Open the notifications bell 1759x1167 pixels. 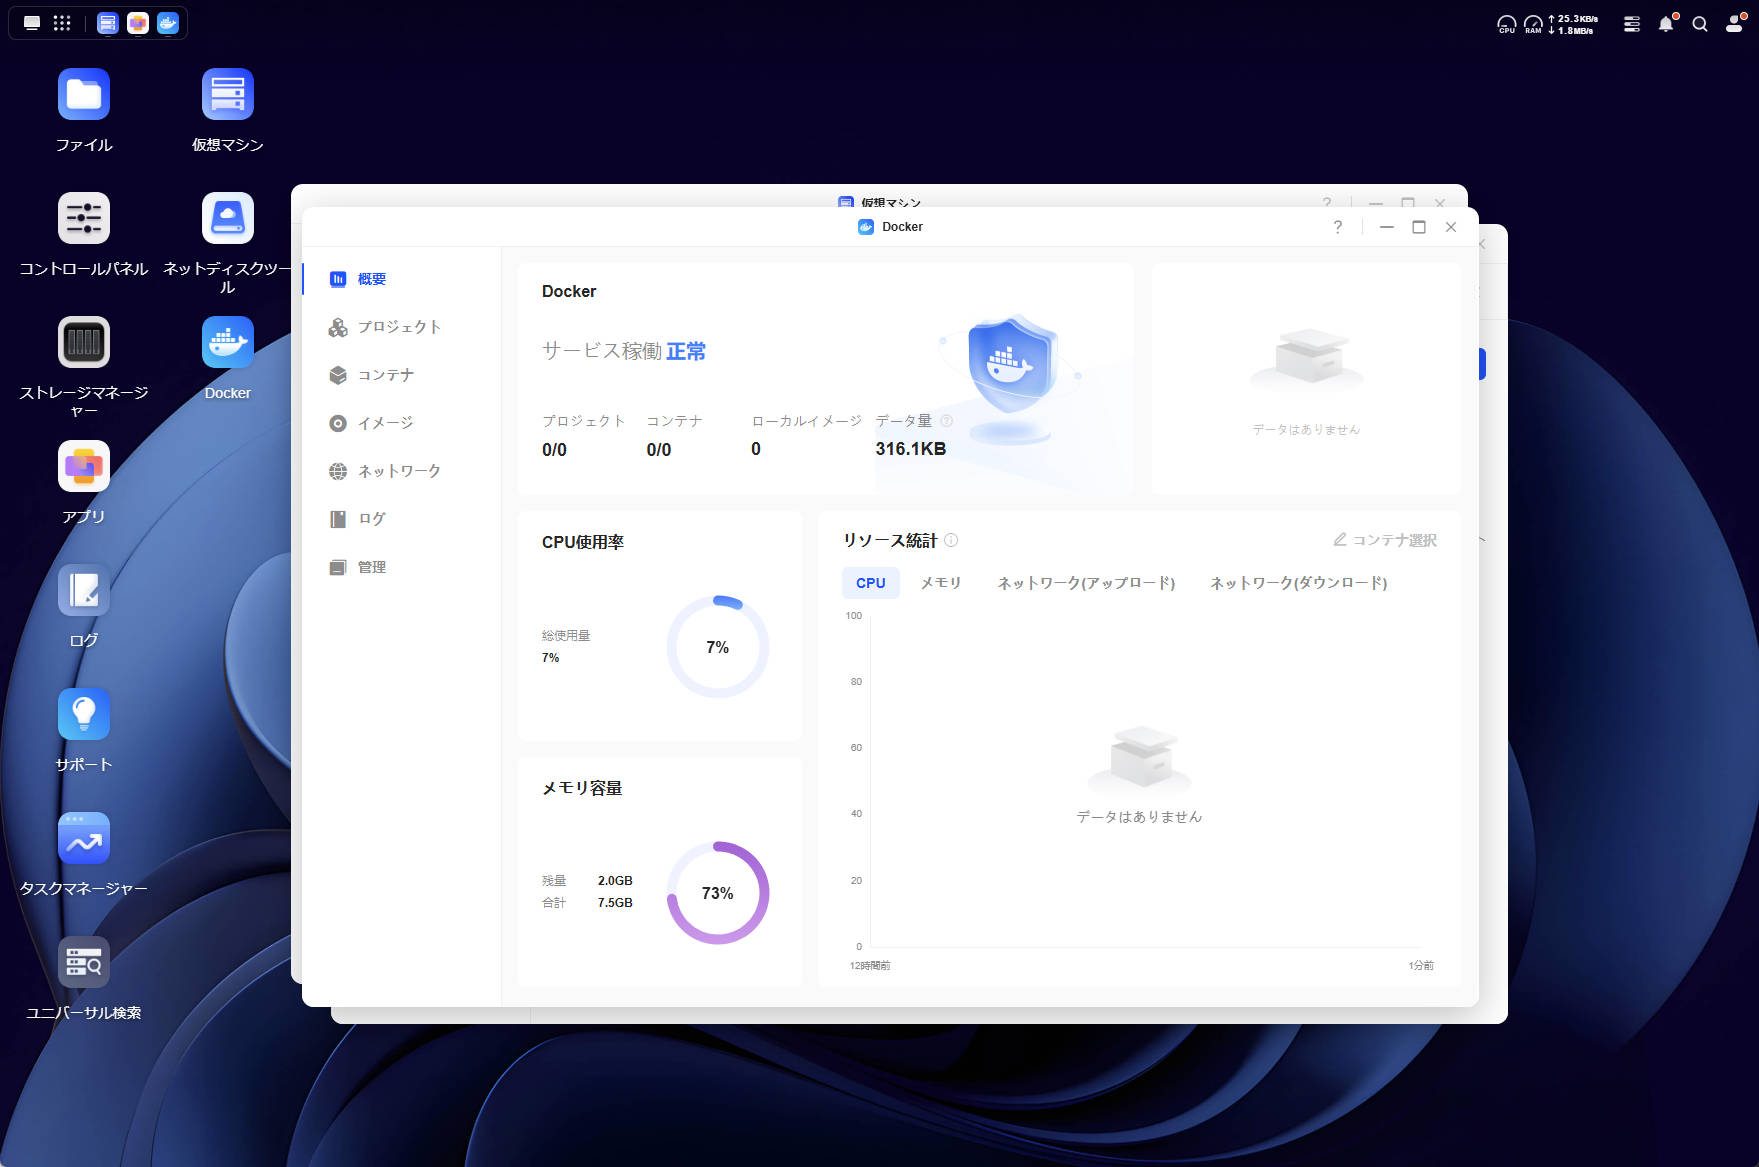[1666, 24]
